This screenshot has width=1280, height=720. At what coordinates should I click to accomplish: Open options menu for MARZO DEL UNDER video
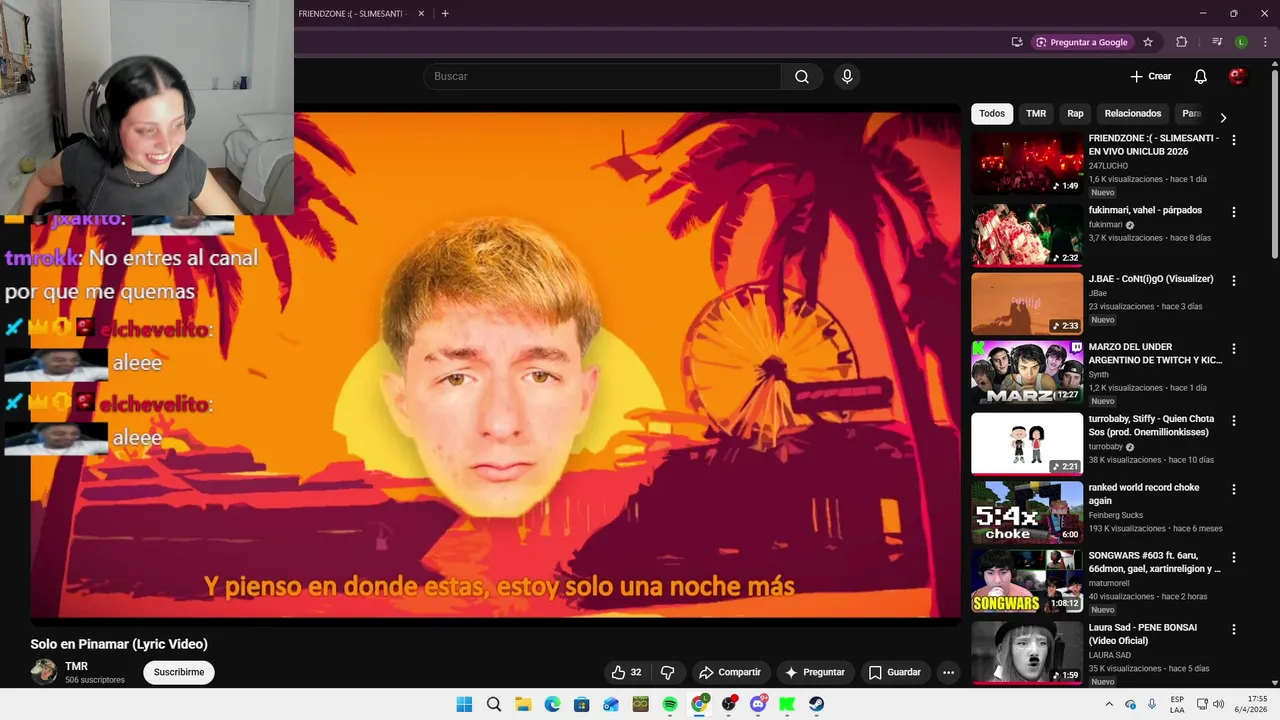(x=1234, y=349)
